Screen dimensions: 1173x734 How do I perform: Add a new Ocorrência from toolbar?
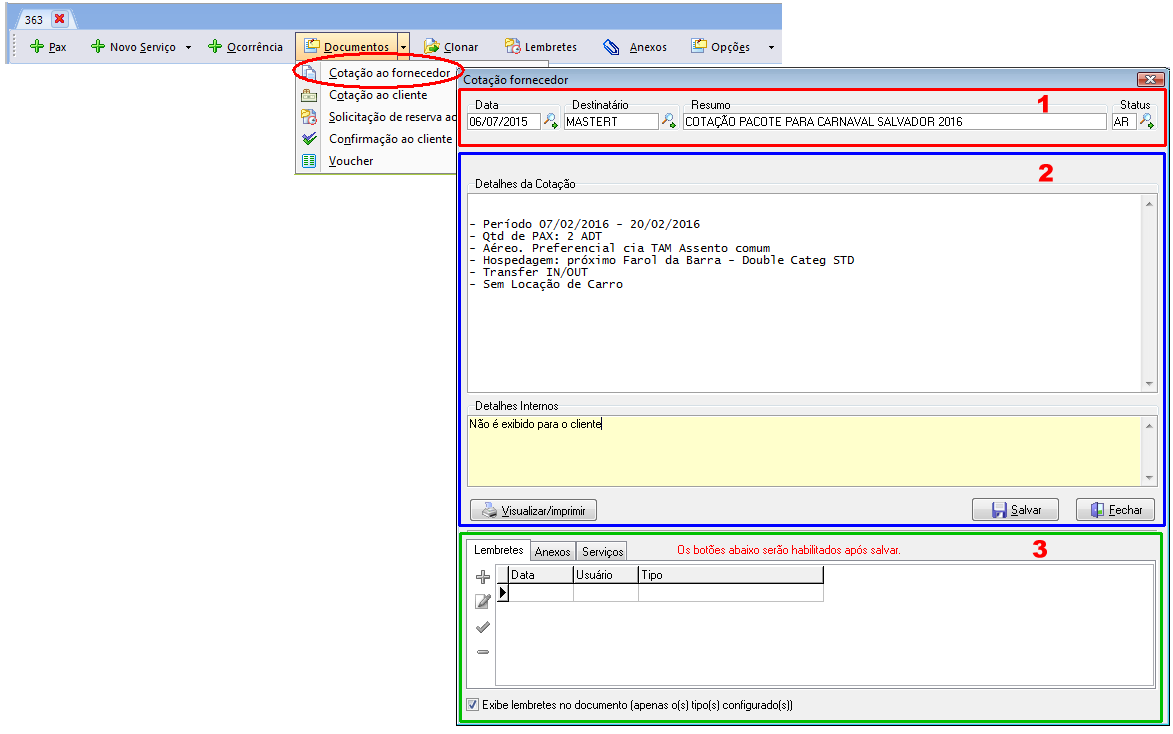coord(245,46)
